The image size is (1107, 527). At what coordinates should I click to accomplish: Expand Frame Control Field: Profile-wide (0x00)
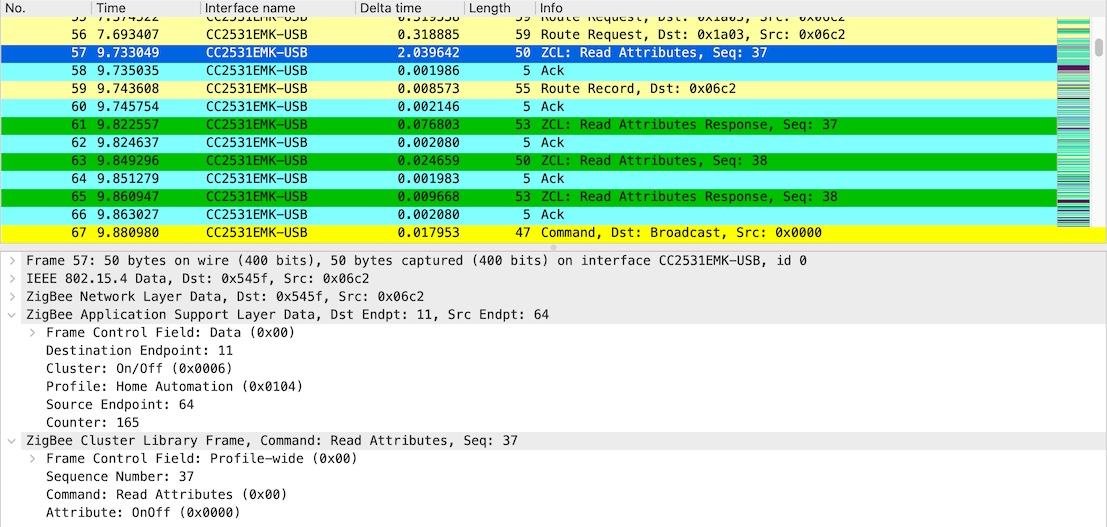pos(31,458)
